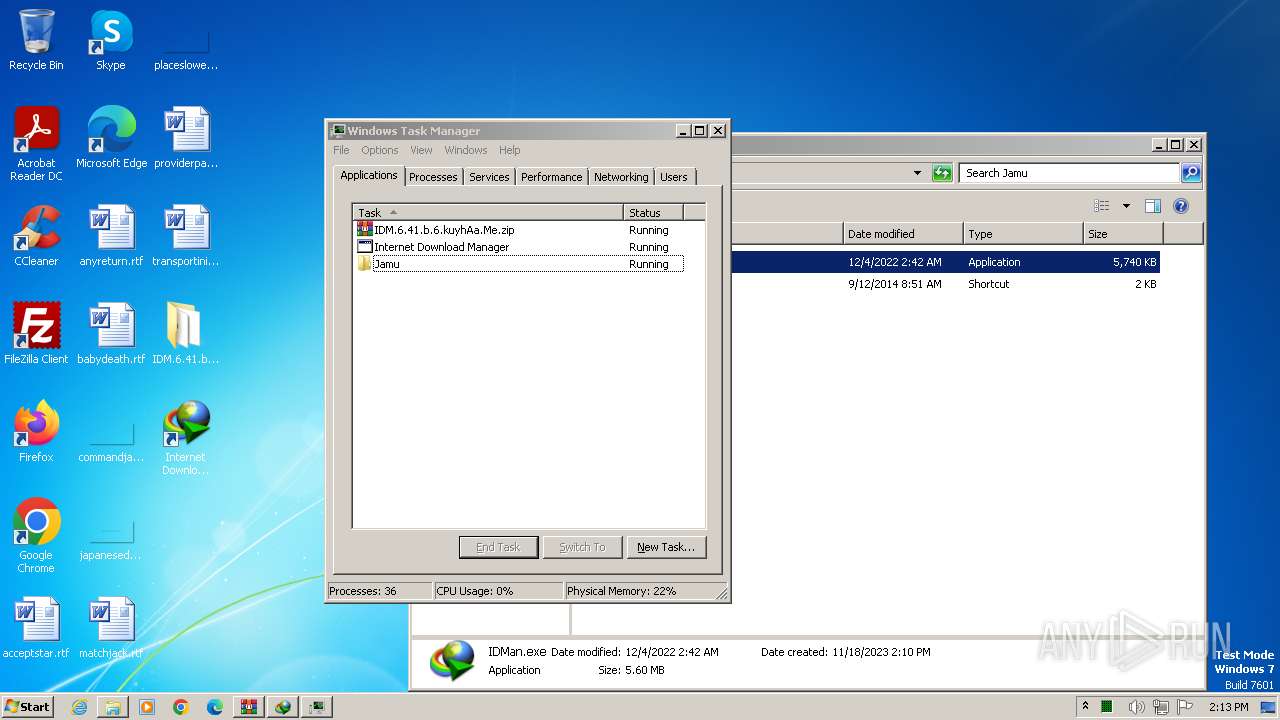This screenshot has width=1280, height=720.
Task: Sort by the Task column header
Action: pyautogui.click(x=488, y=212)
